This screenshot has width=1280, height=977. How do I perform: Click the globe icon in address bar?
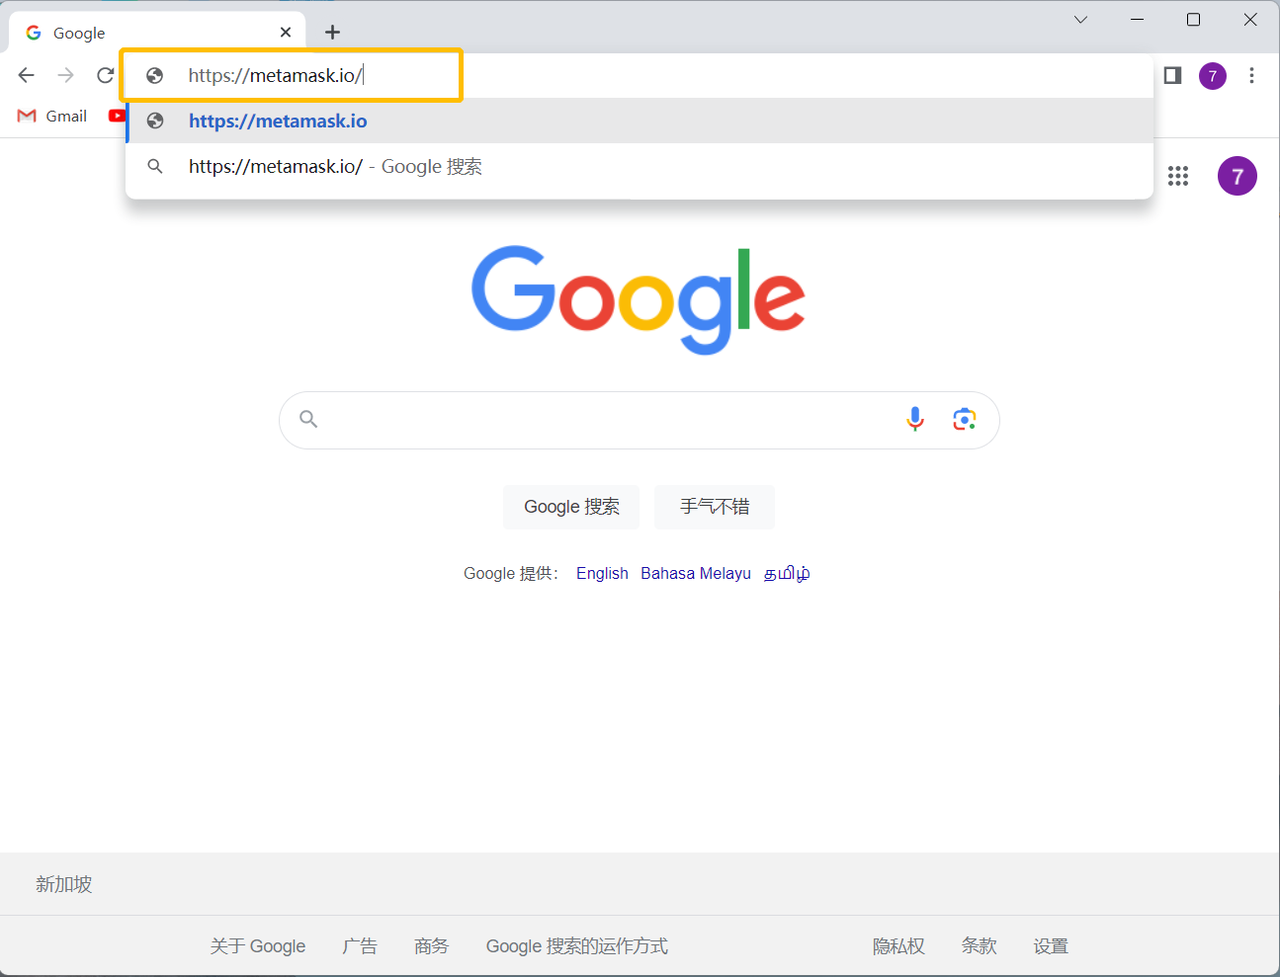[155, 76]
